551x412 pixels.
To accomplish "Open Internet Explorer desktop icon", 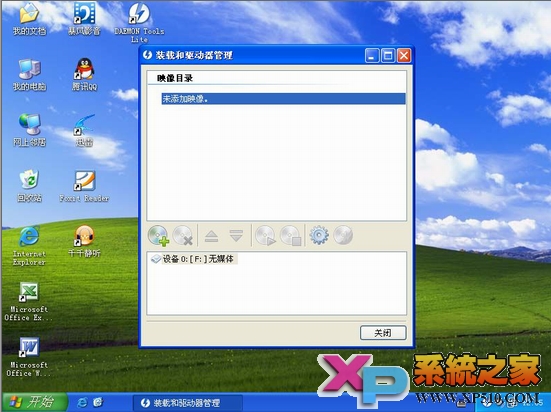I will click(29, 245).
